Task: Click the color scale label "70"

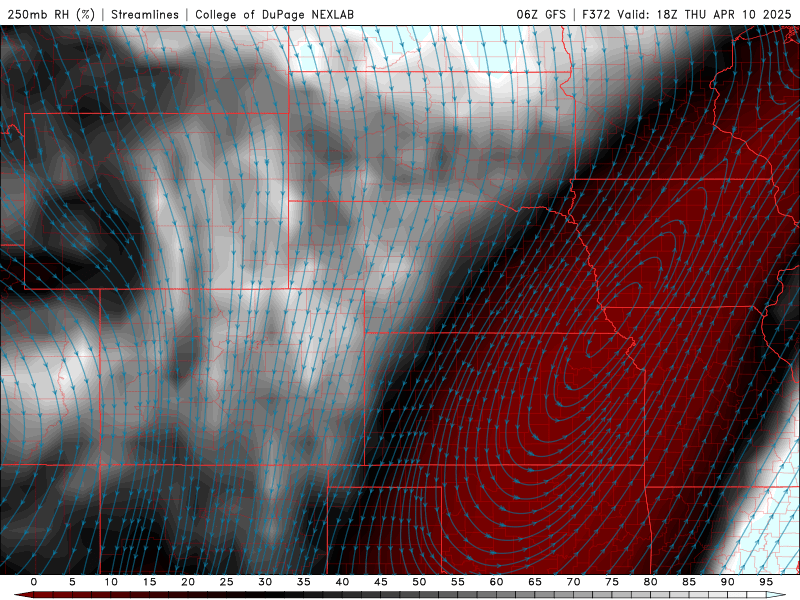Action: 573,582
